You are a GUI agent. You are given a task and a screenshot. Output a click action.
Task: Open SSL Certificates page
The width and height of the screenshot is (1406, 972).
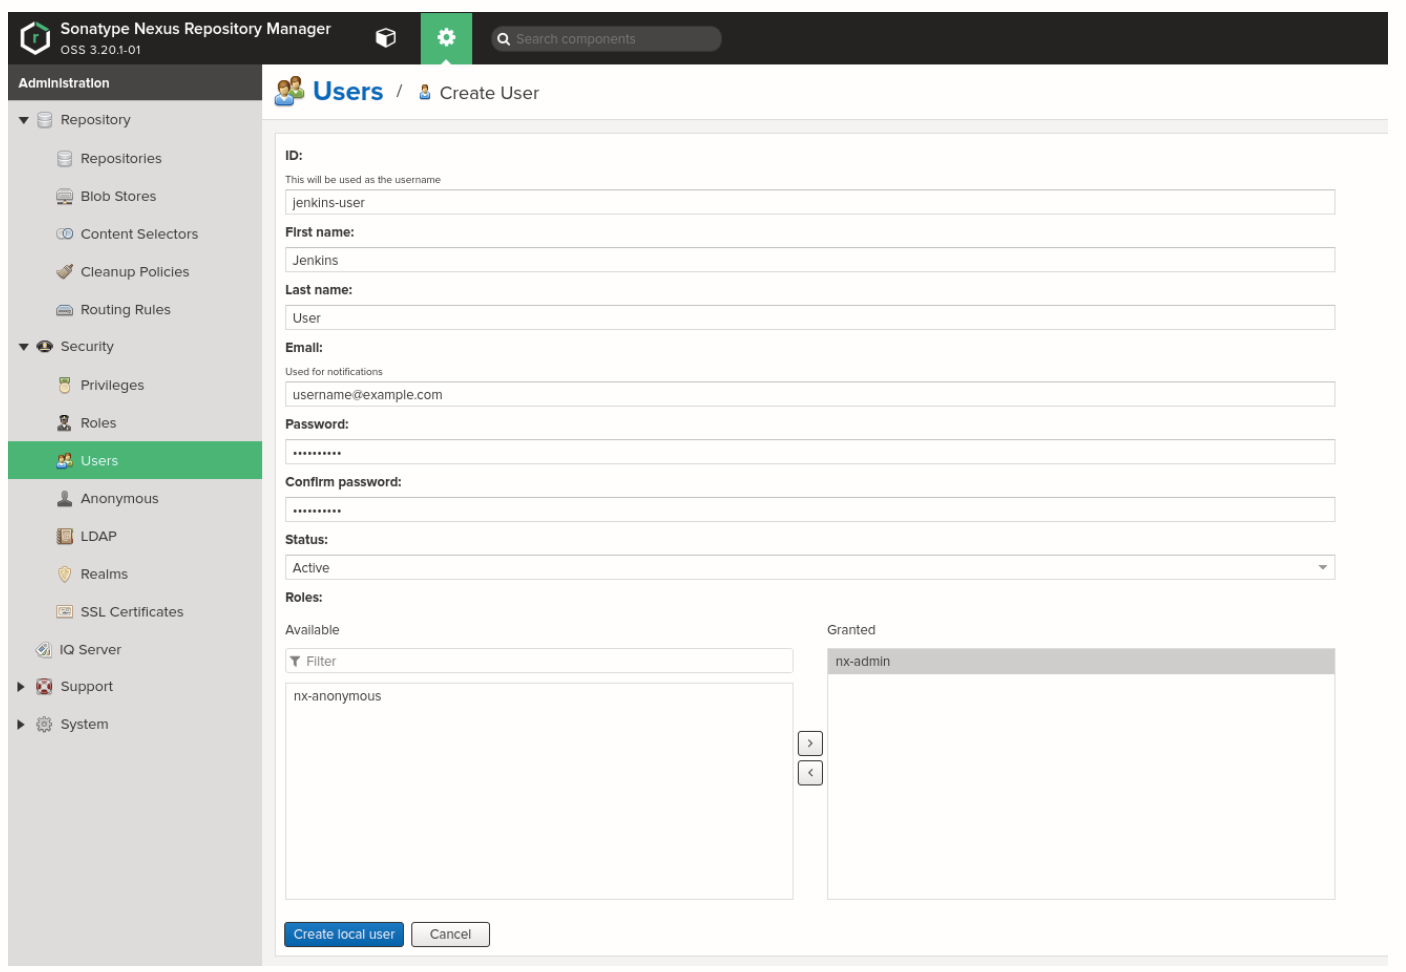point(131,612)
